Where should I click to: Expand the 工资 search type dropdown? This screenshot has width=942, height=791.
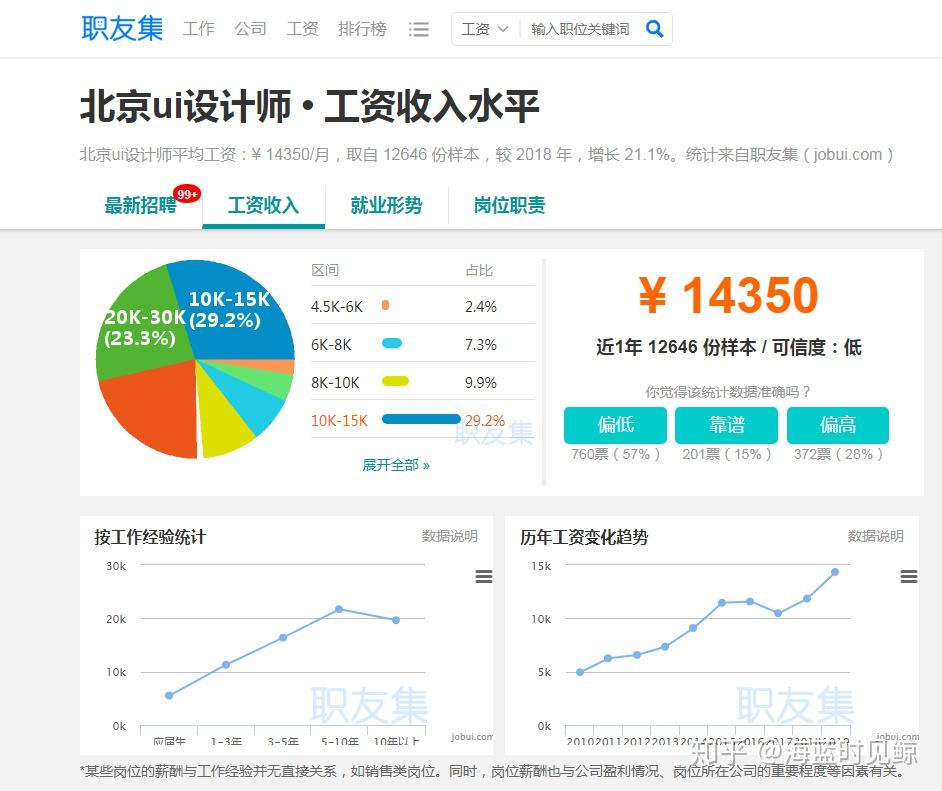pos(485,29)
